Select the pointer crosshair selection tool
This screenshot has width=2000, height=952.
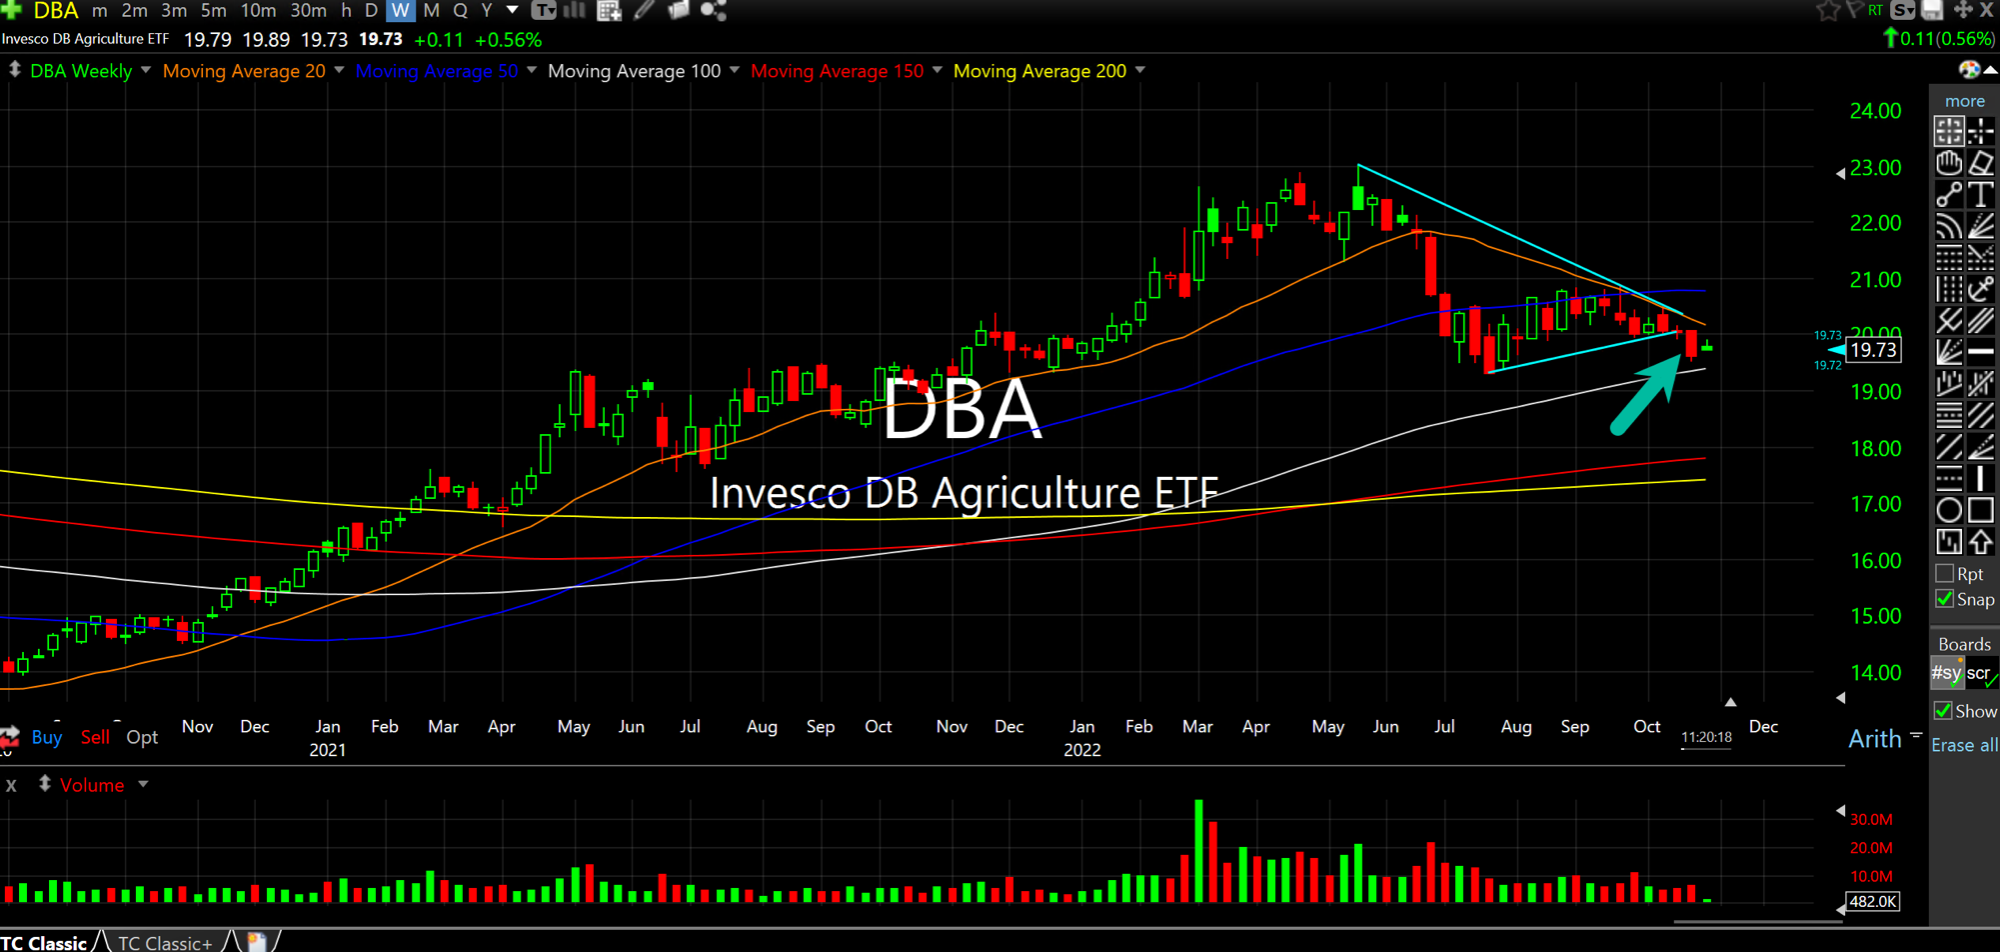(1949, 131)
